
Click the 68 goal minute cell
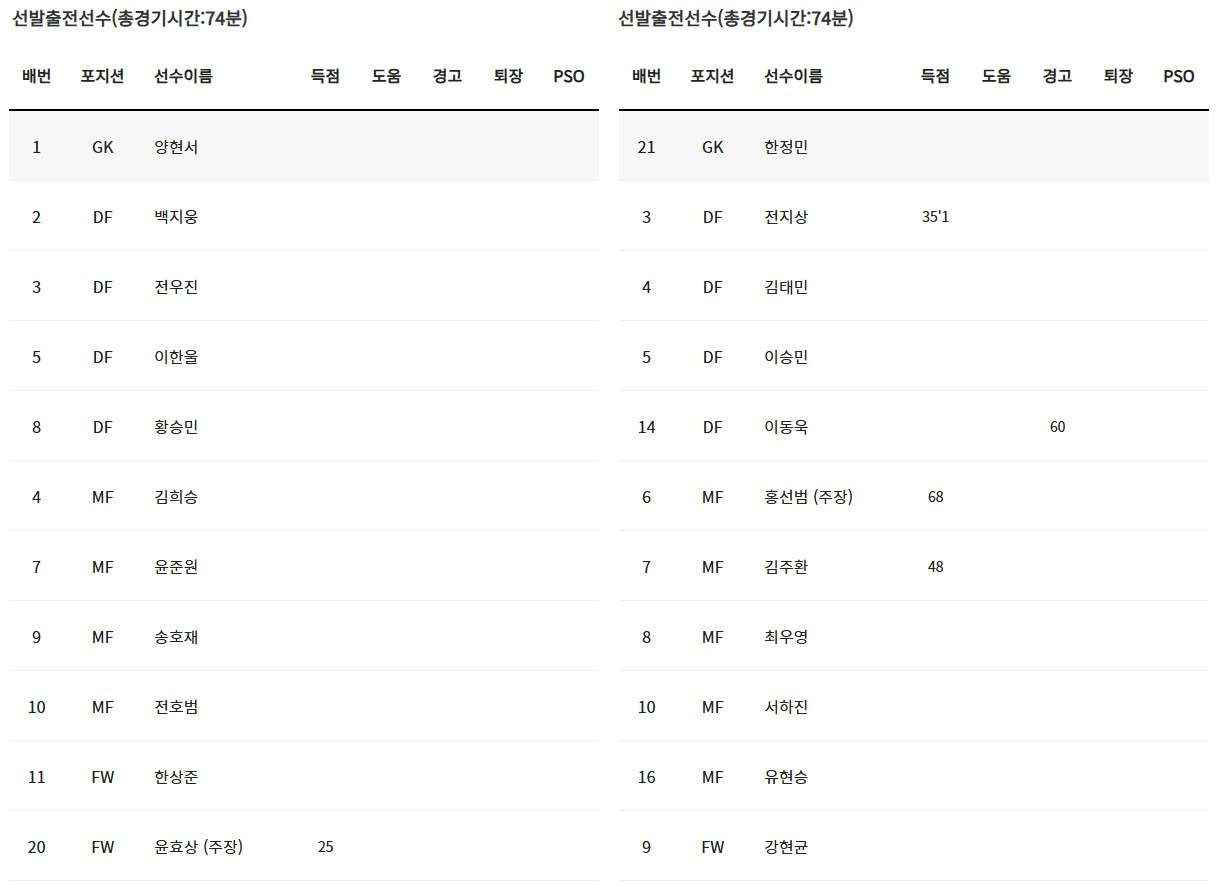[x=935, y=497]
